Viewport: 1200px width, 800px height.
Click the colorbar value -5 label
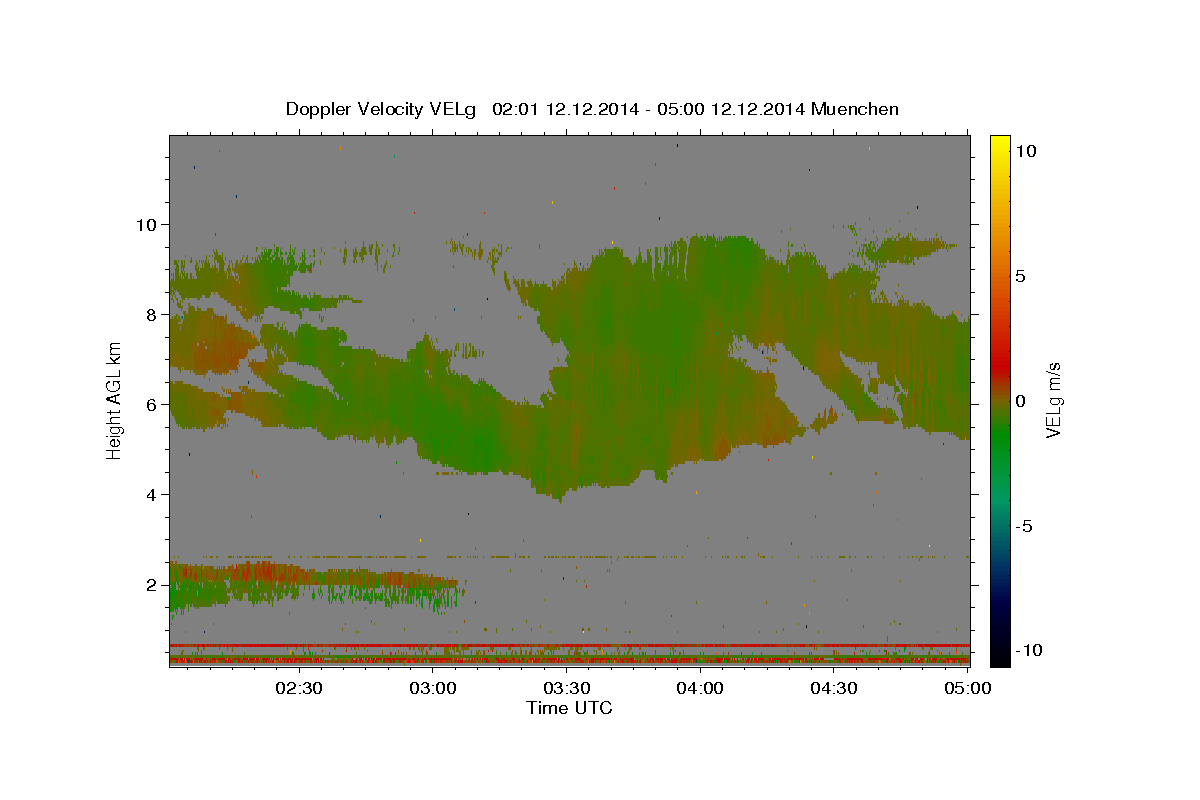tap(1024, 525)
